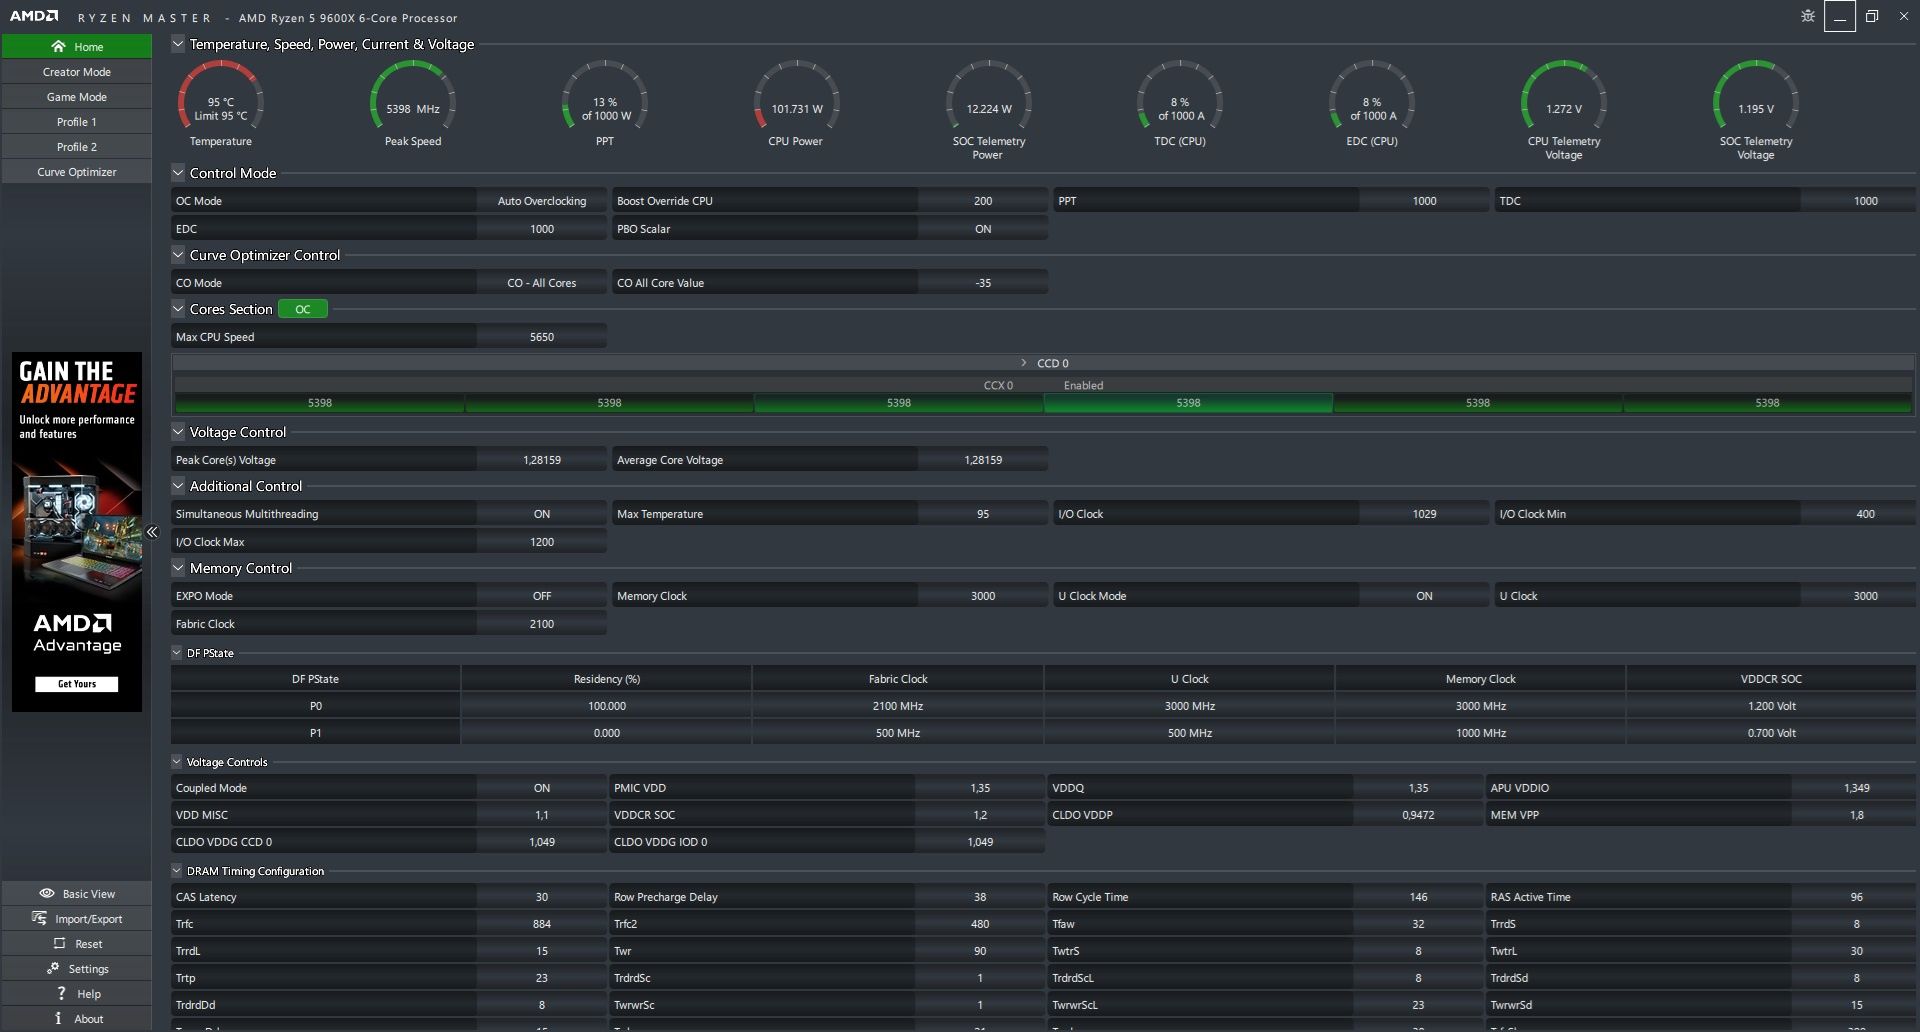Click the bug report icon in title bar
The image size is (1920, 1032).
point(1808,16)
